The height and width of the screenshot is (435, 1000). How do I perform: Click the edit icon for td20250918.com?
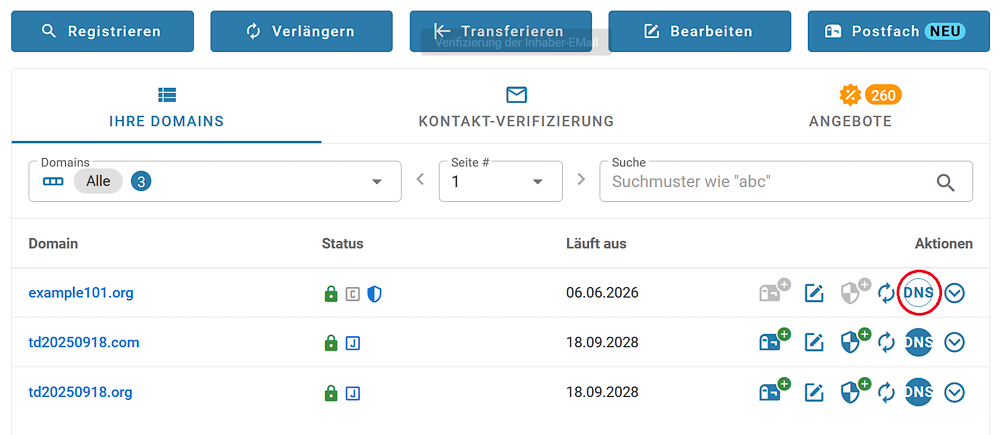click(x=814, y=343)
